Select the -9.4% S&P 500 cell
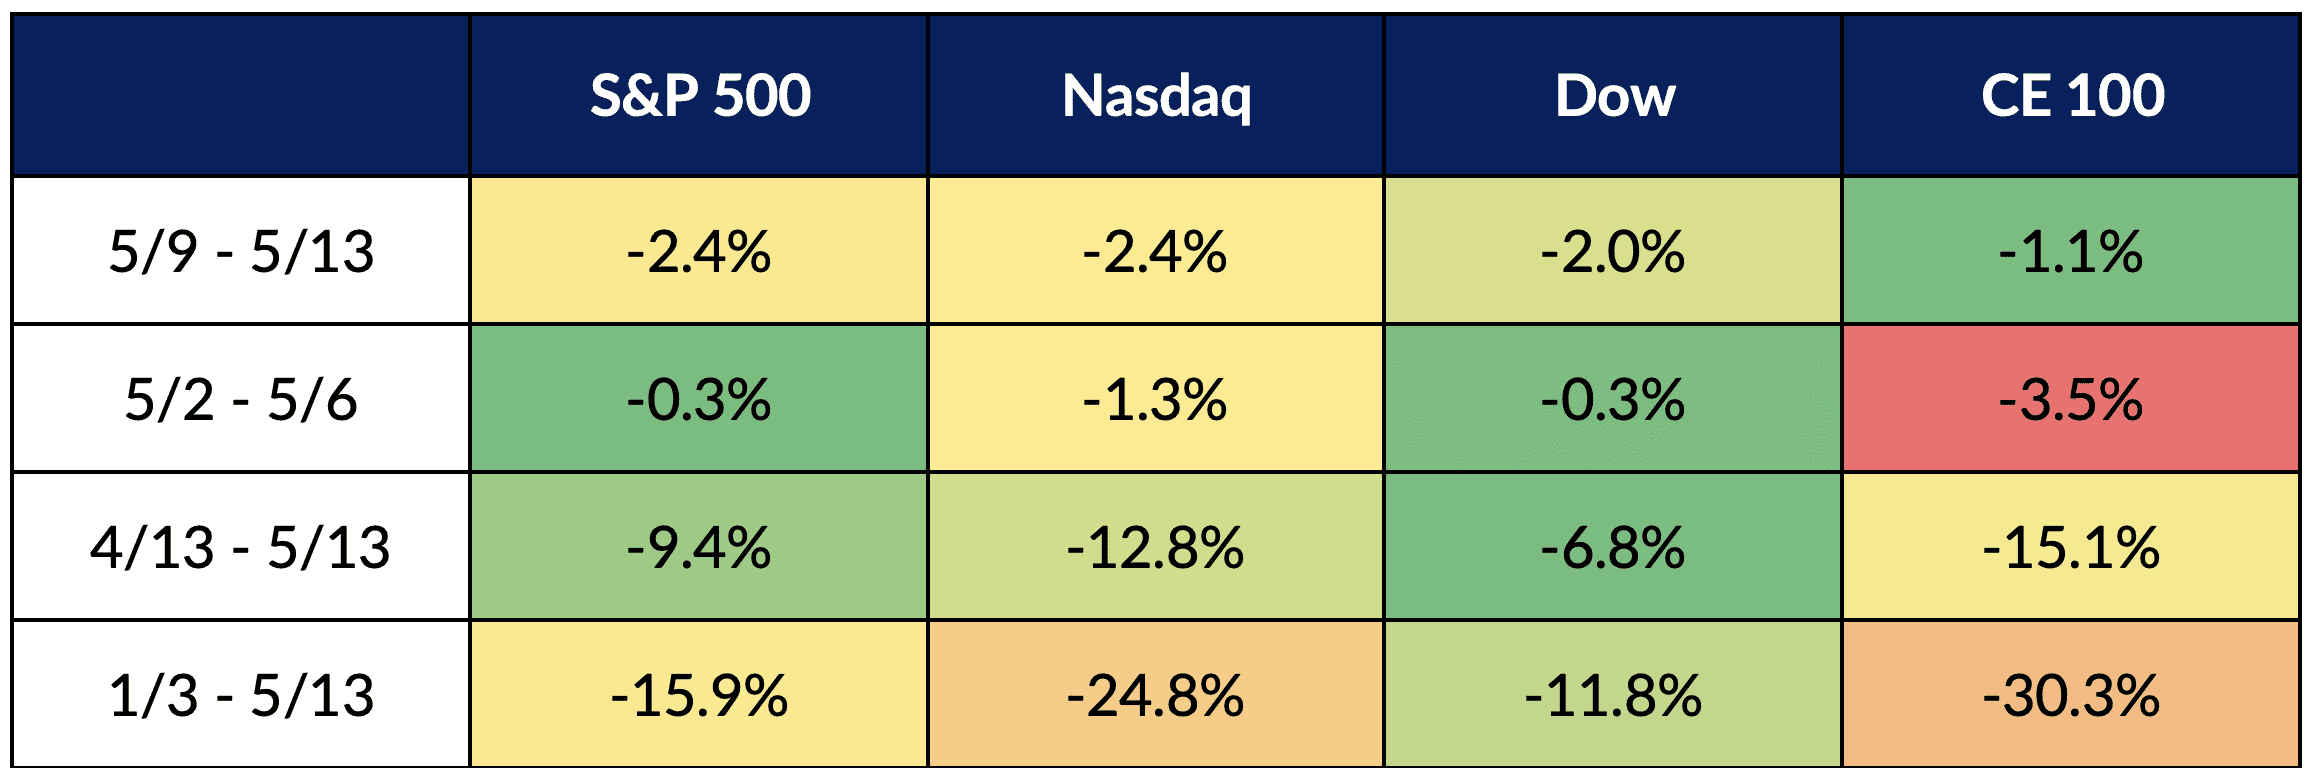2314x782 pixels. click(x=699, y=547)
